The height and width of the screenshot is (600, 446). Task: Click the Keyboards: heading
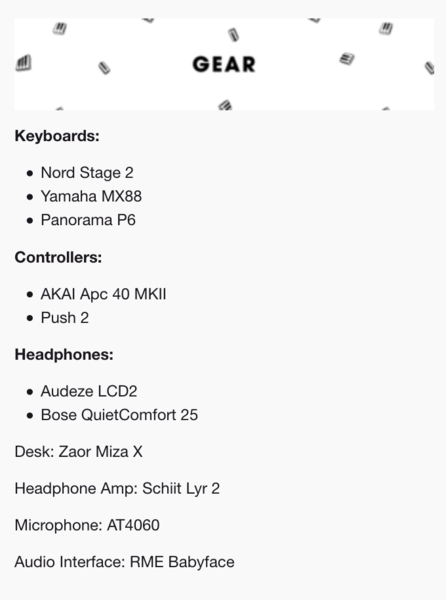pos(57,136)
